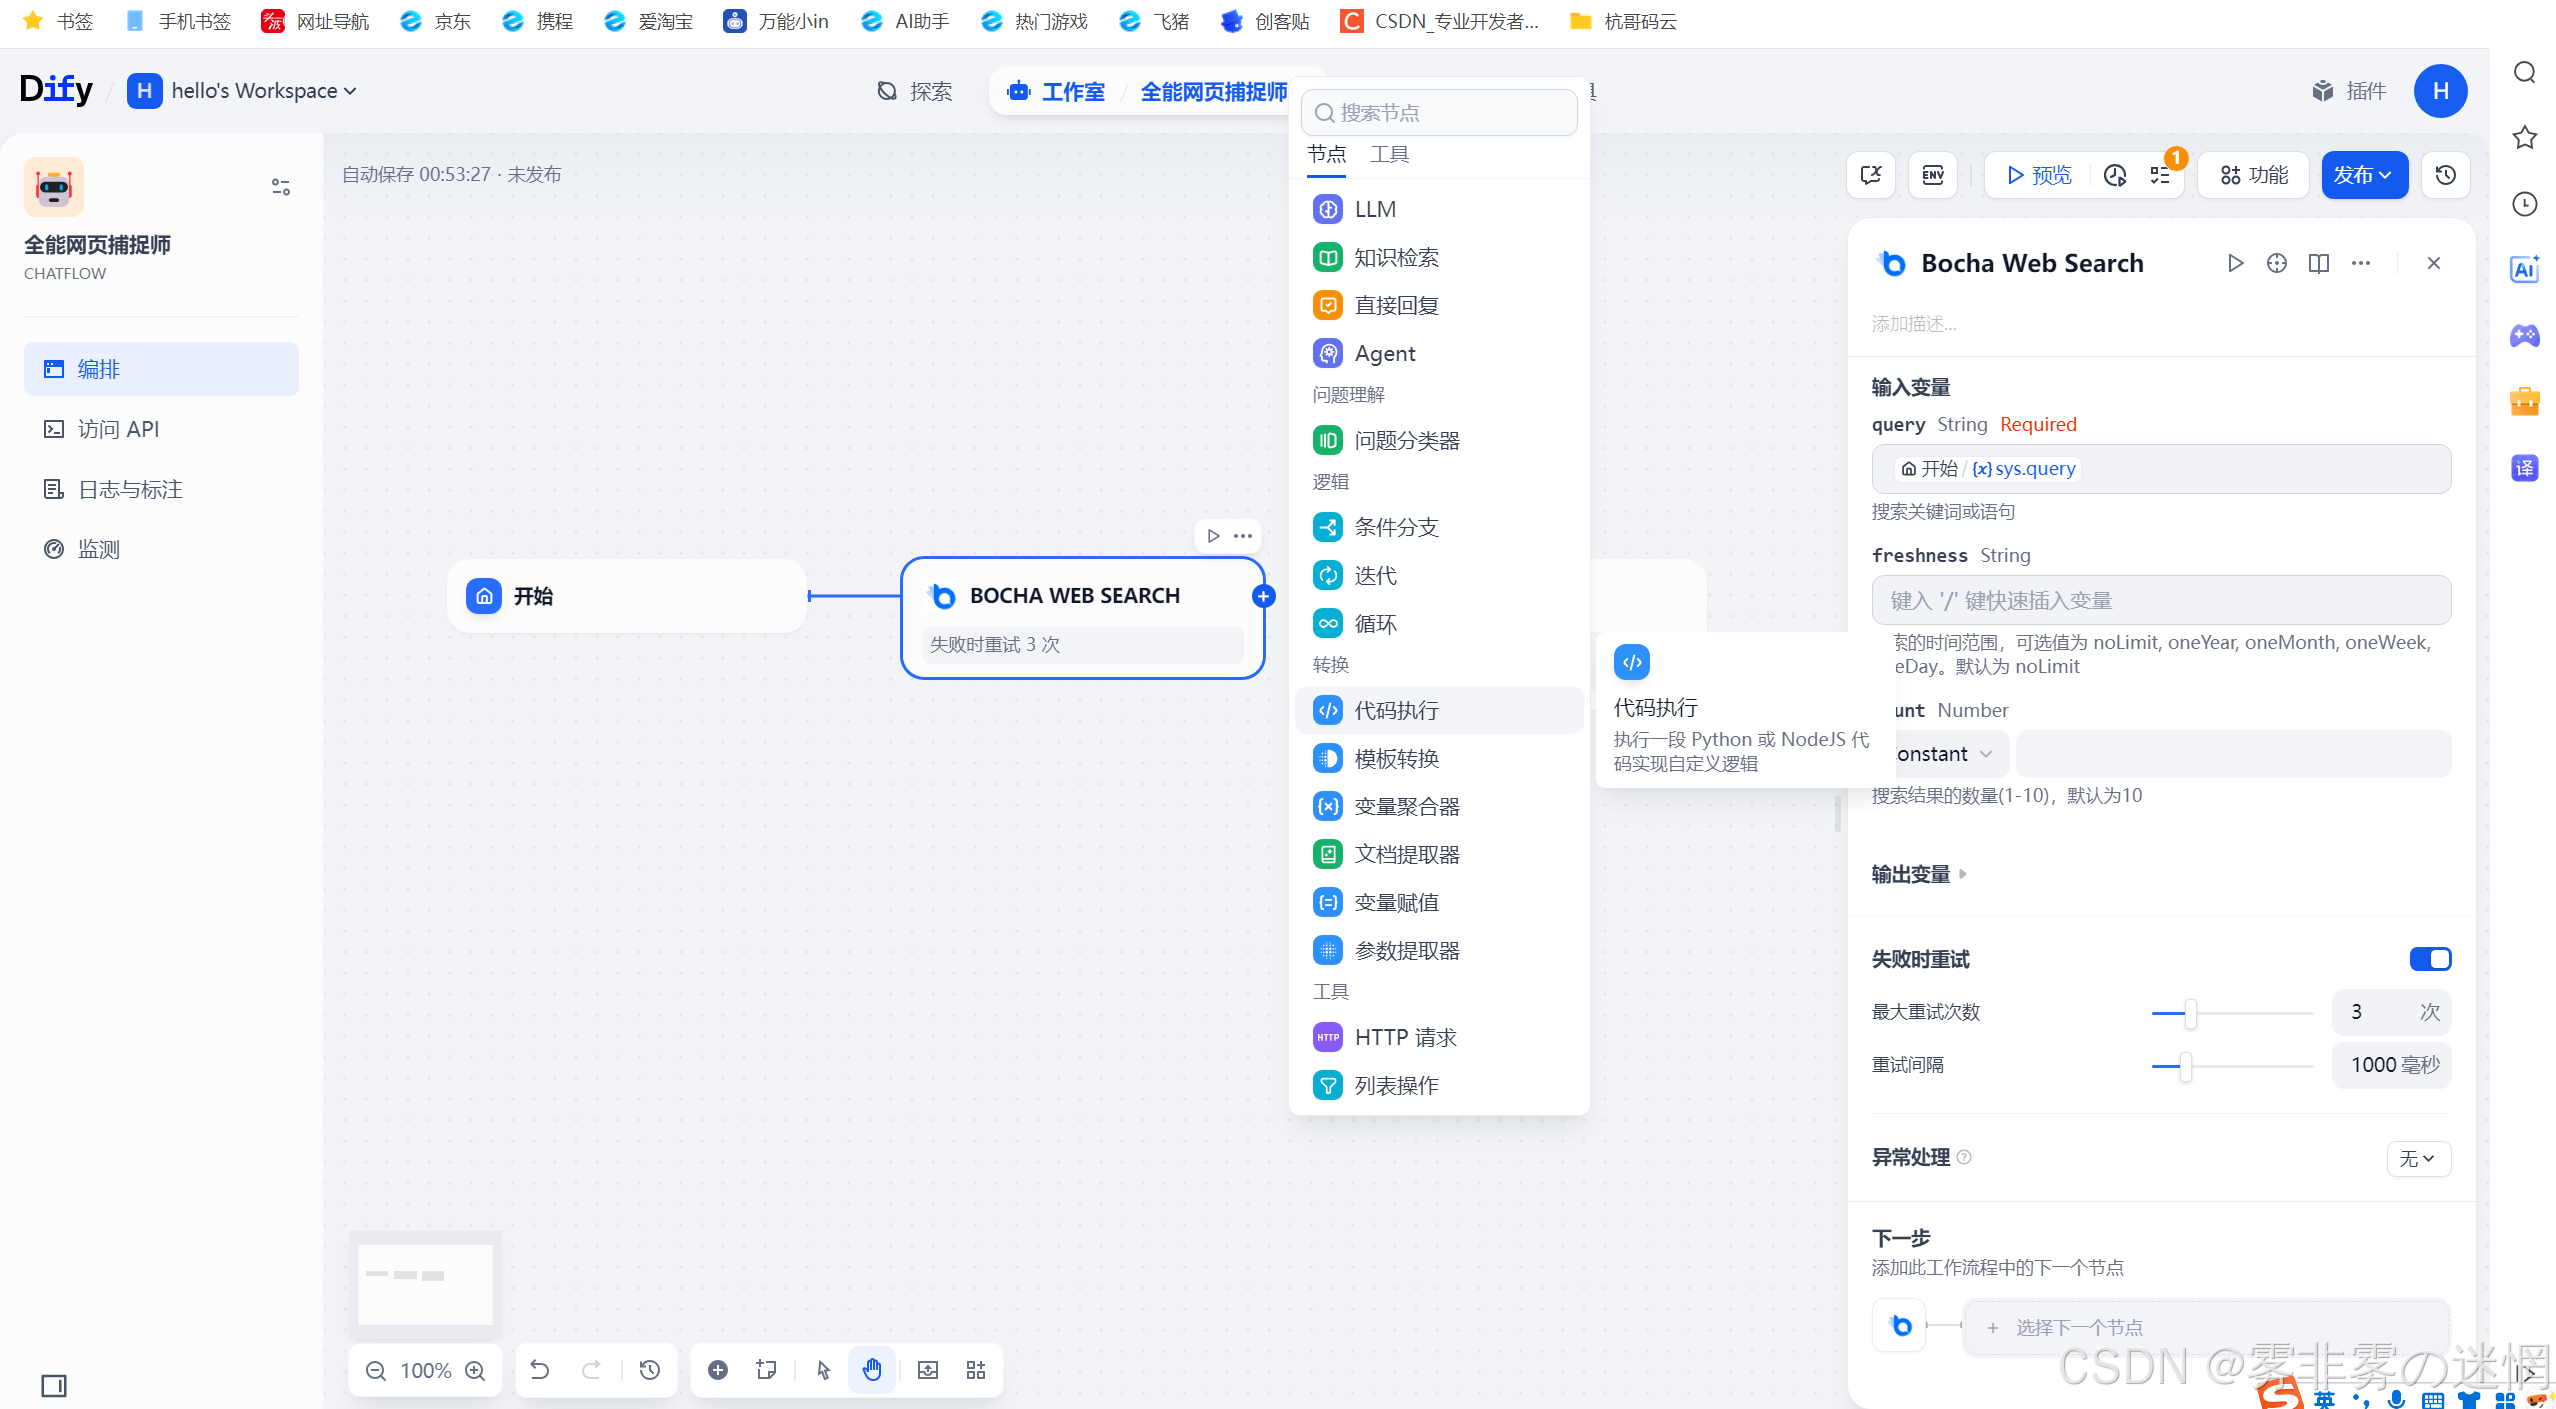Open 异常处理 dropdown set to 无
2556x1409 pixels.
click(2418, 1158)
